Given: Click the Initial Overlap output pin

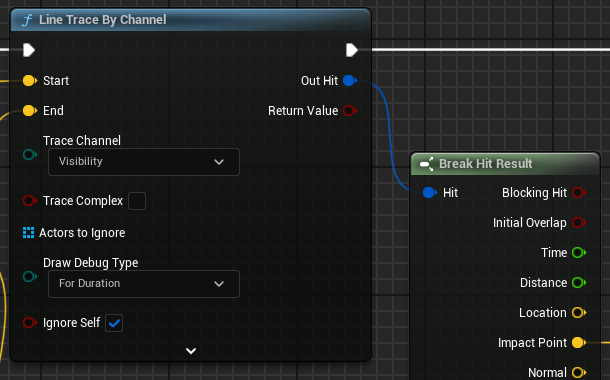Looking at the screenshot, I should (x=579, y=222).
